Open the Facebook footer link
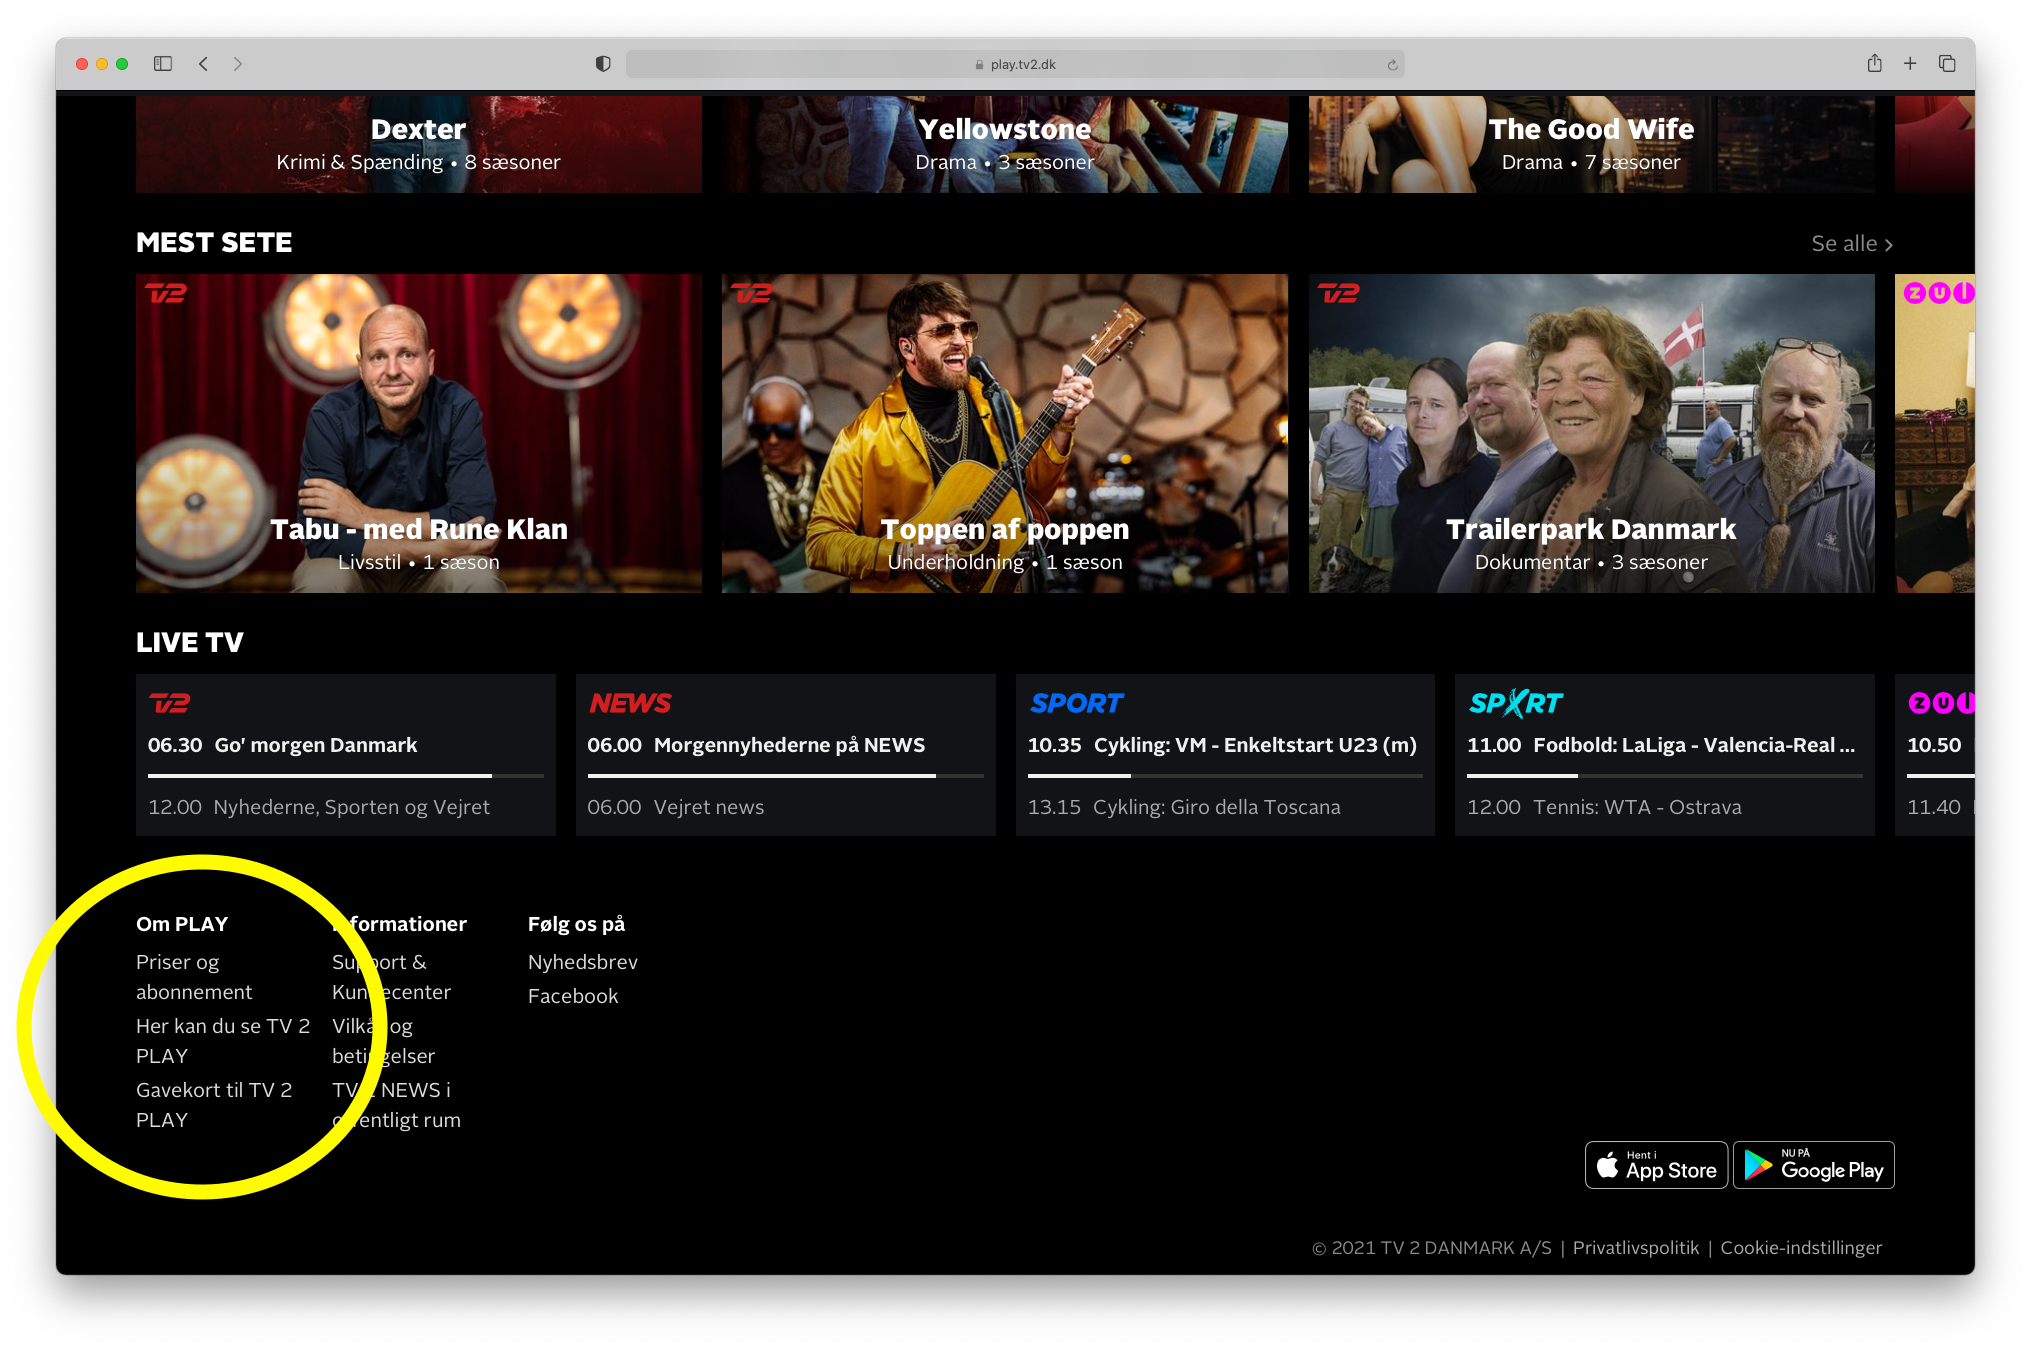Viewport: 2031px width, 1349px height. click(x=573, y=996)
